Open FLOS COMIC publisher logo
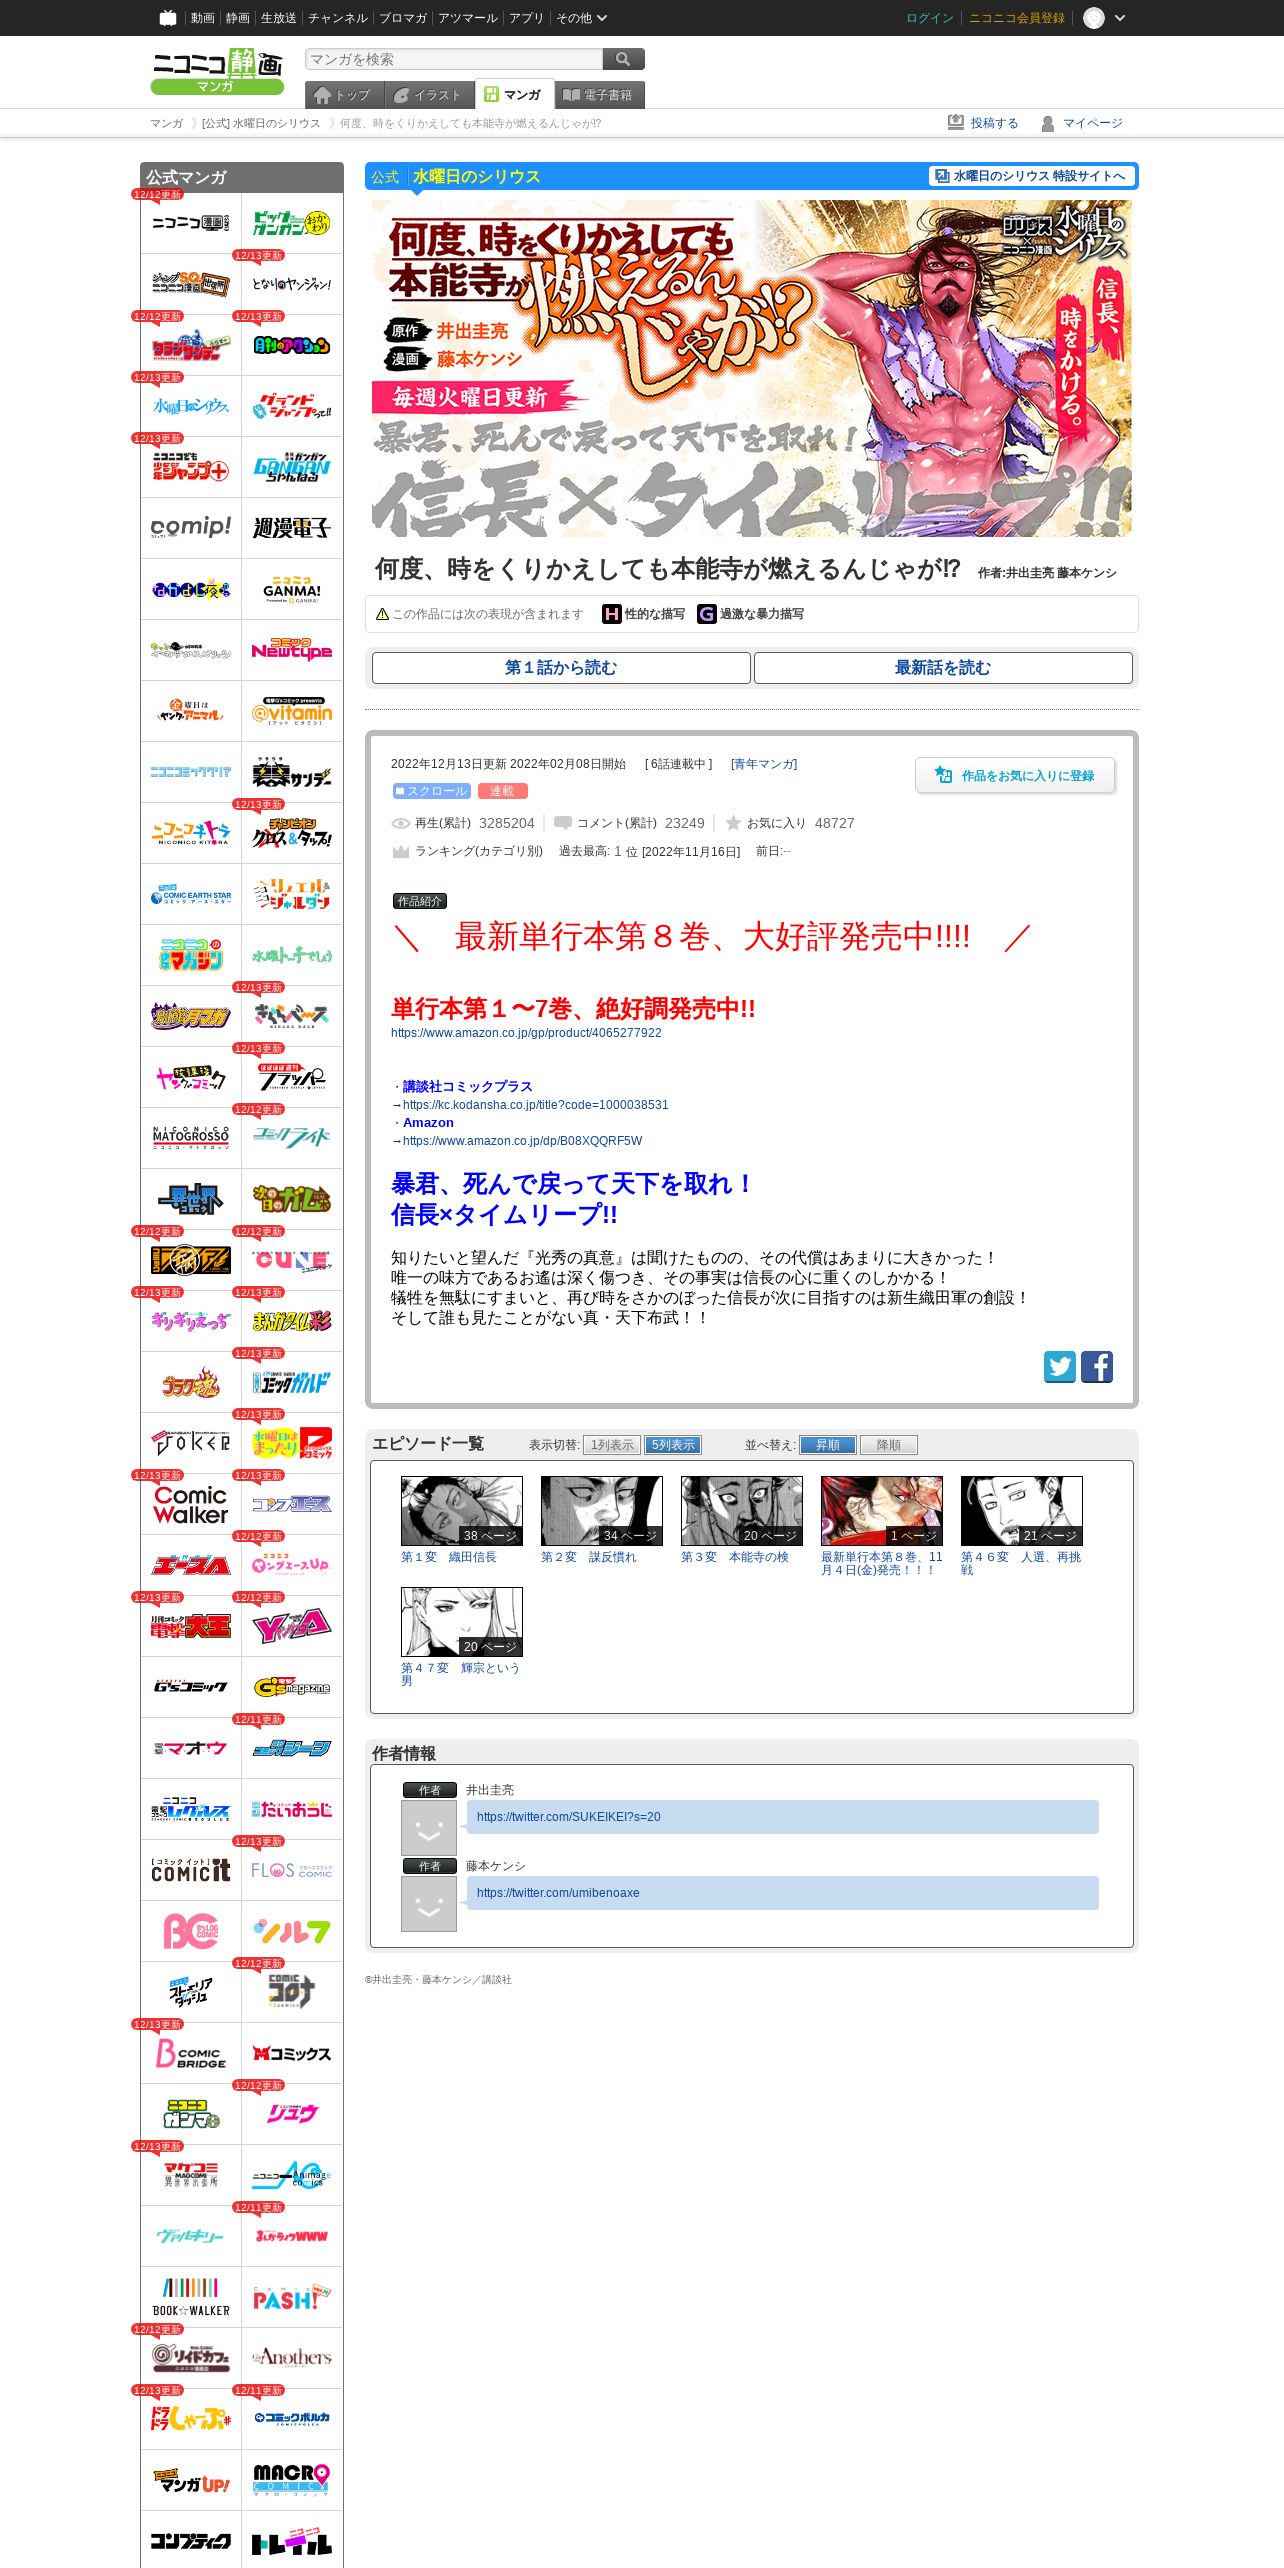 coord(292,1870)
